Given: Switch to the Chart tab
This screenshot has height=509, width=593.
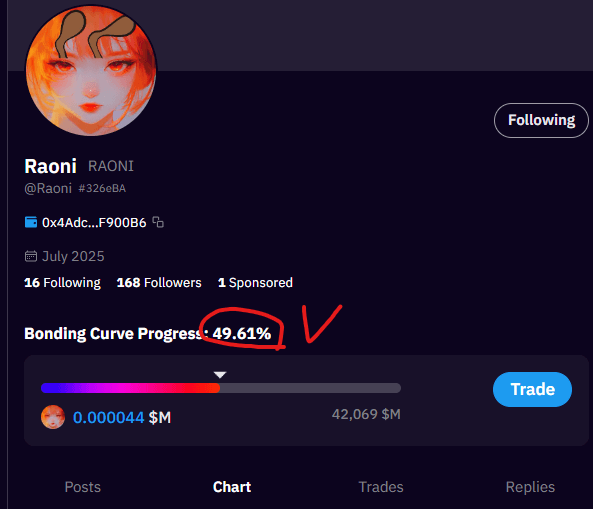Looking at the screenshot, I should point(232,487).
